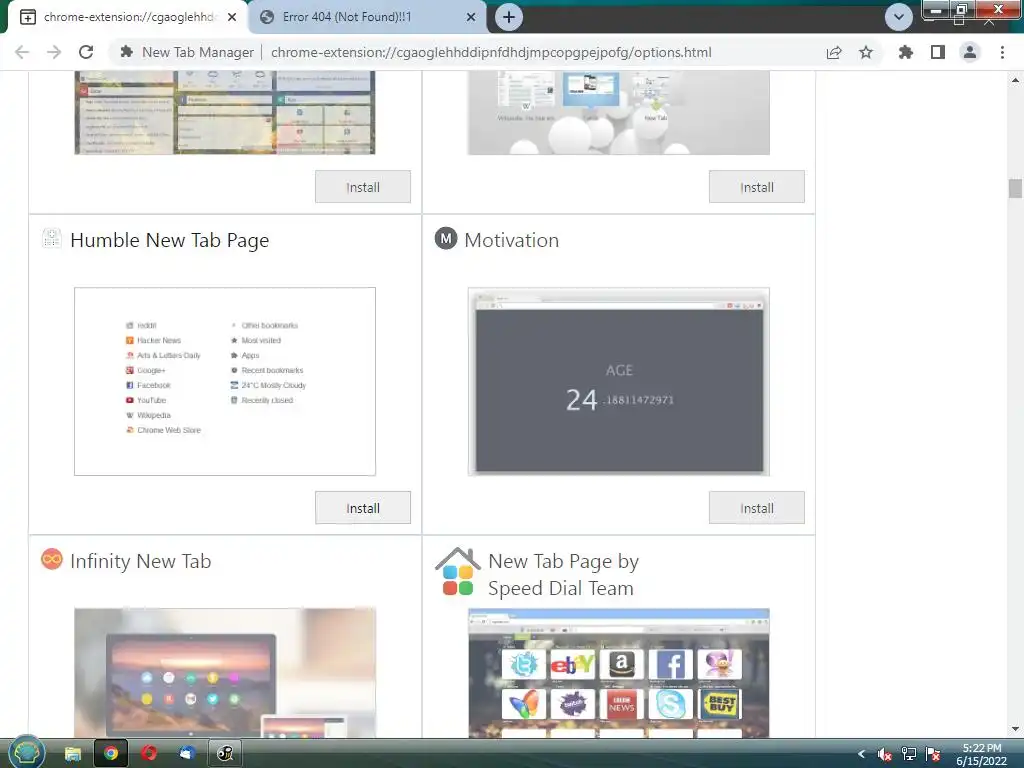Click the network tray icon
Viewport: 1024px width, 768px height.
[x=908, y=754]
